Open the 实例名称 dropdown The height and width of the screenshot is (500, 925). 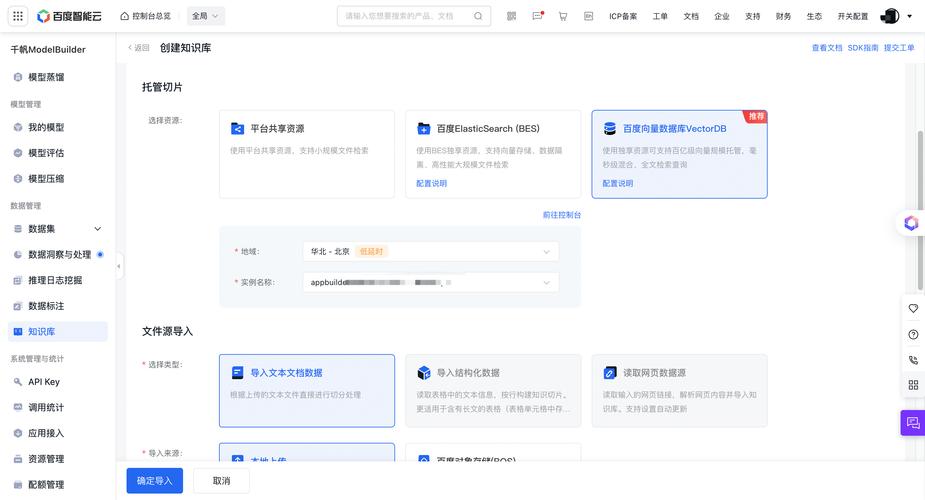(x=431, y=282)
